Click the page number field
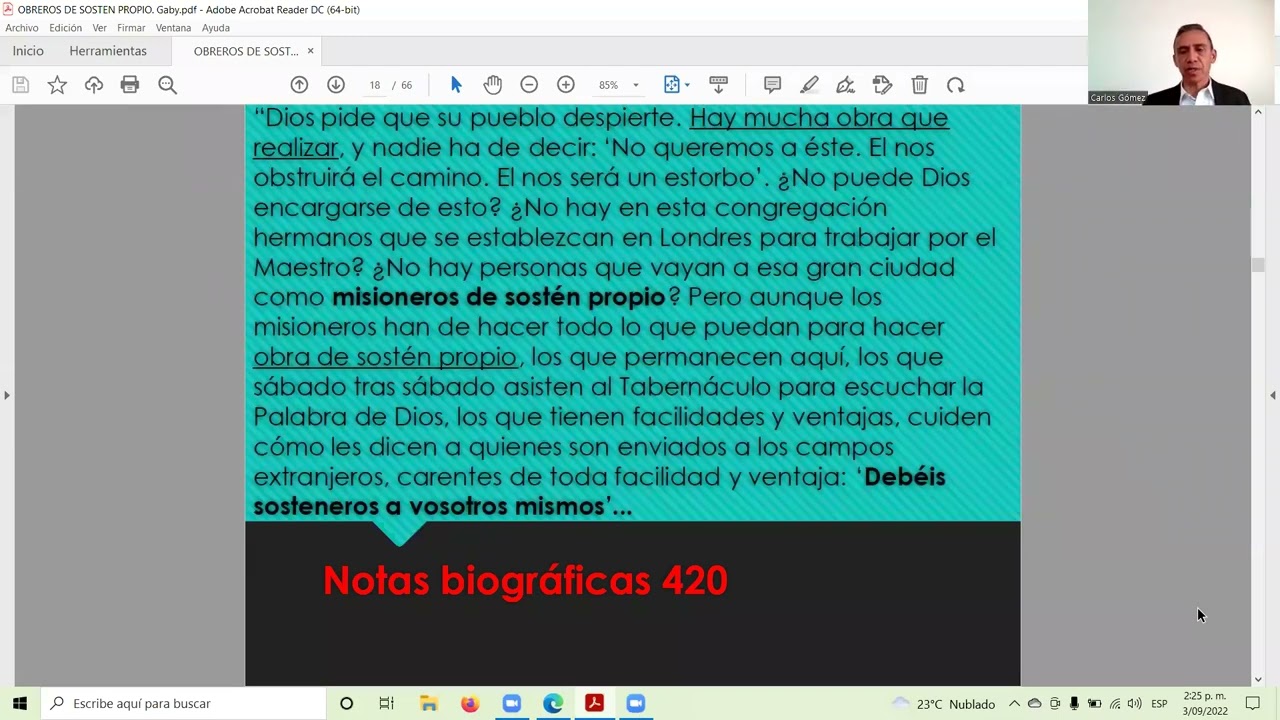1280x720 pixels. coord(374,85)
